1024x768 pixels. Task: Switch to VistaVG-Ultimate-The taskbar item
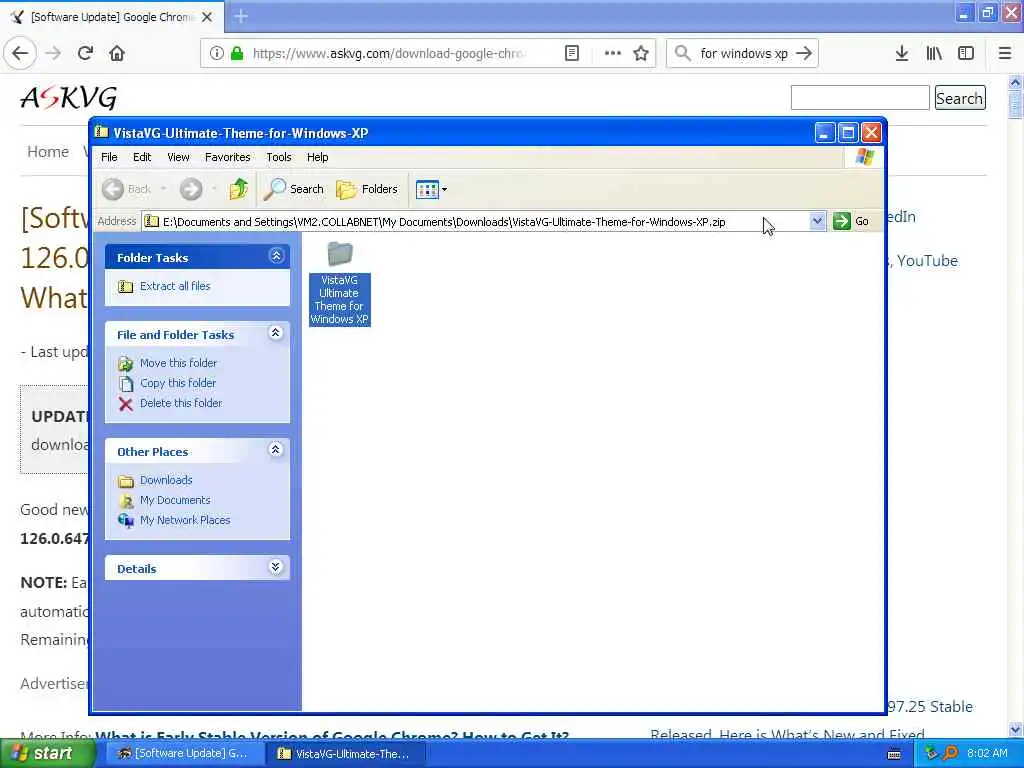click(x=346, y=754)
